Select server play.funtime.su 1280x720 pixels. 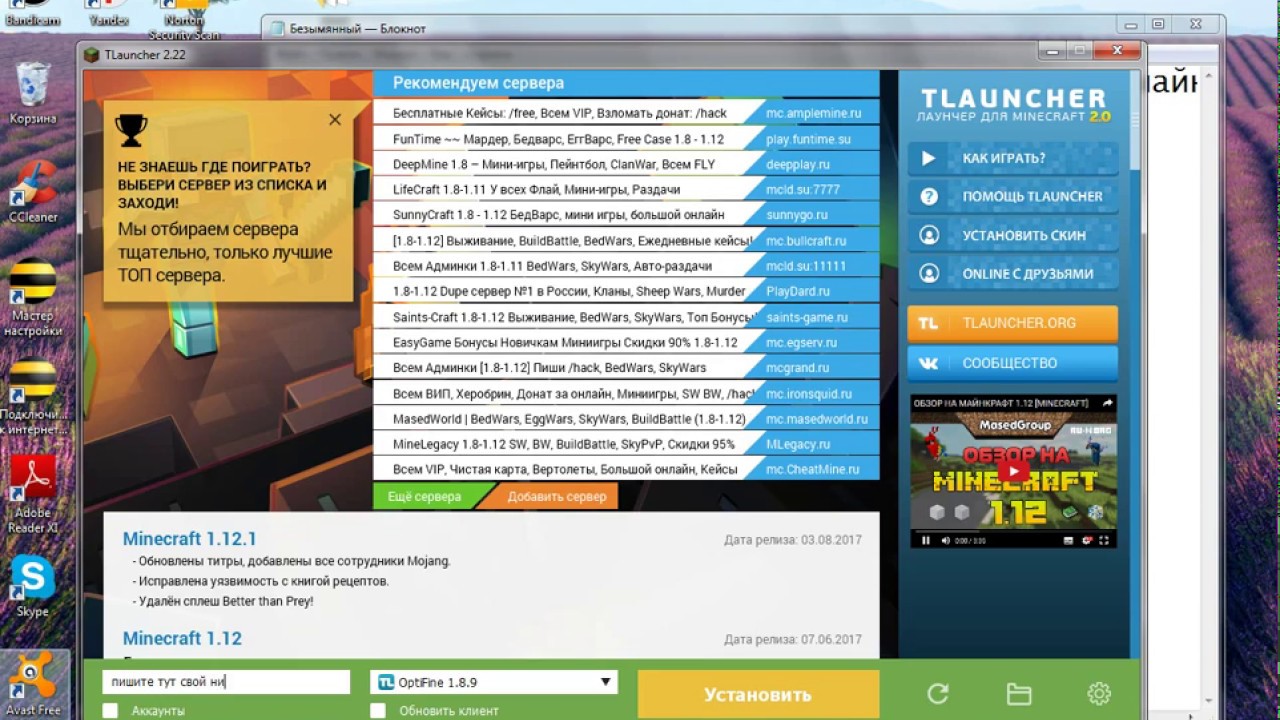pyautogui.click(x=626, y=139)
